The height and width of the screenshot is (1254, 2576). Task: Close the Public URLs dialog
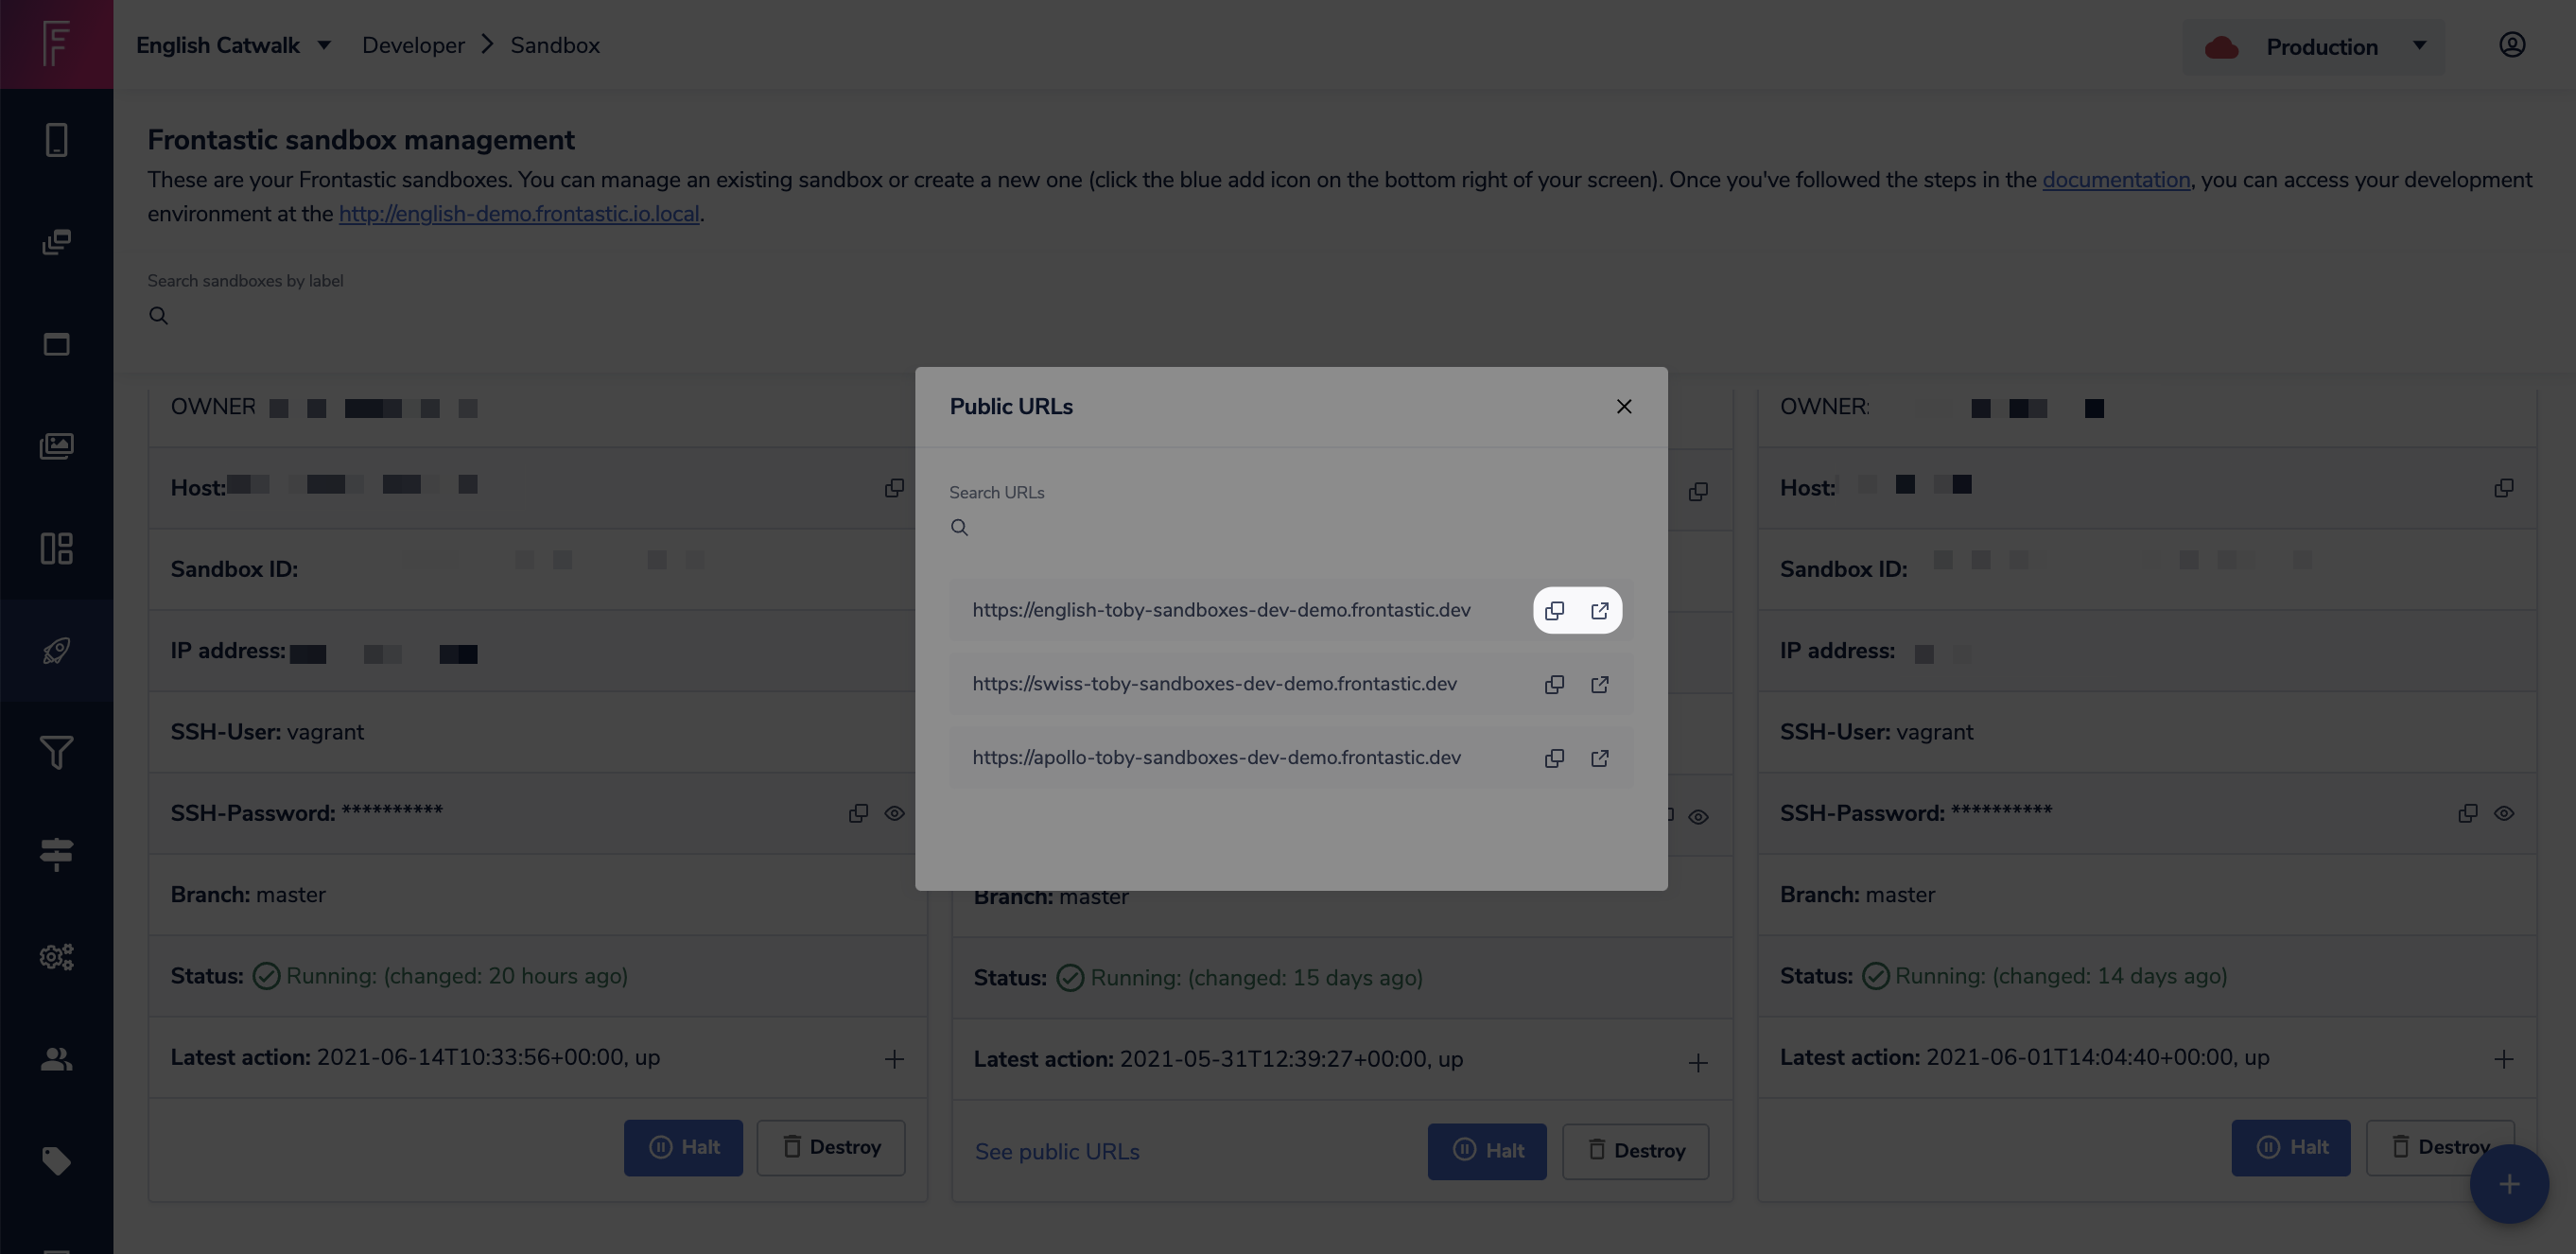1624,407
